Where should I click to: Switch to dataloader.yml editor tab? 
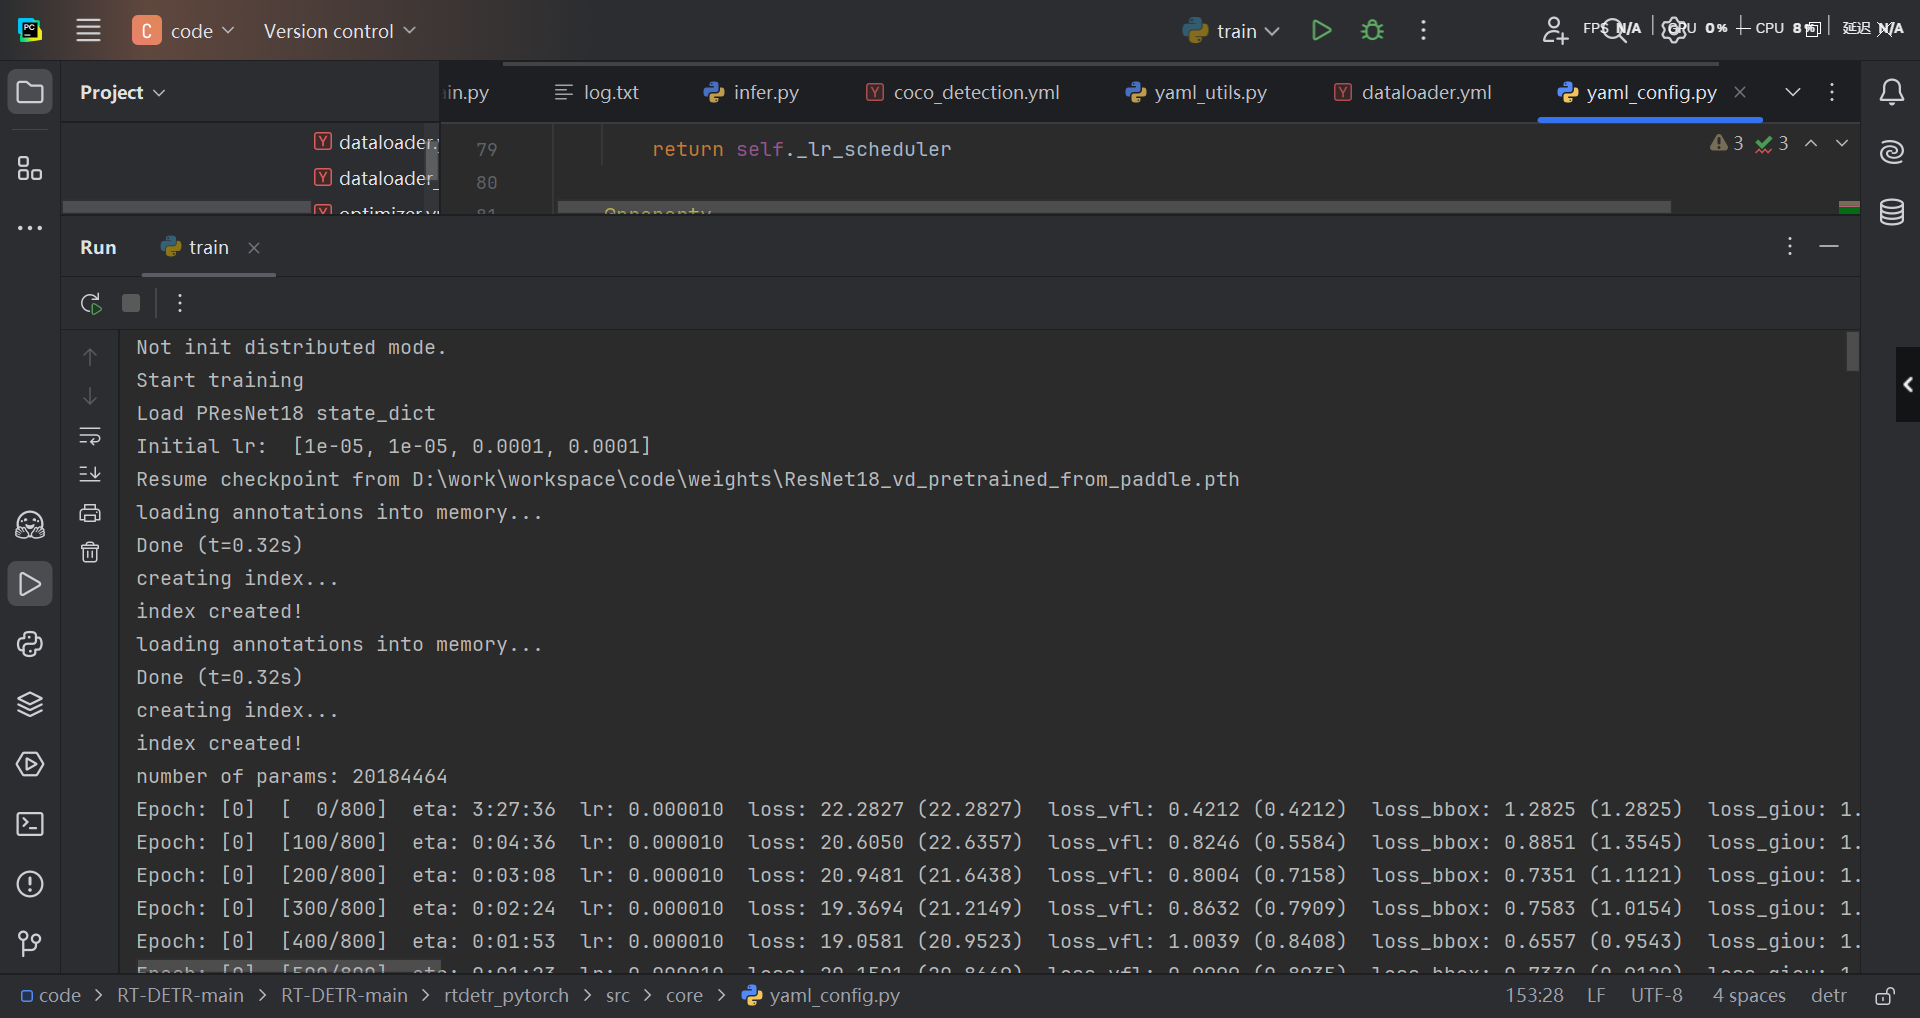tap(1412, 92)
